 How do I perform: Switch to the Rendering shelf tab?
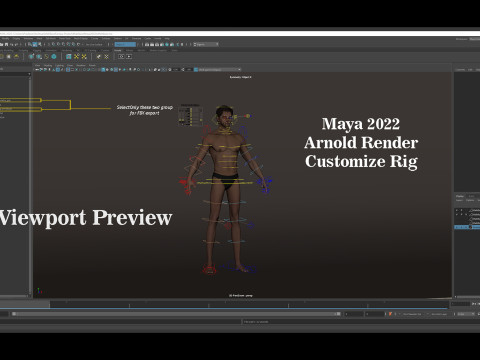click(x=66, y=50)
